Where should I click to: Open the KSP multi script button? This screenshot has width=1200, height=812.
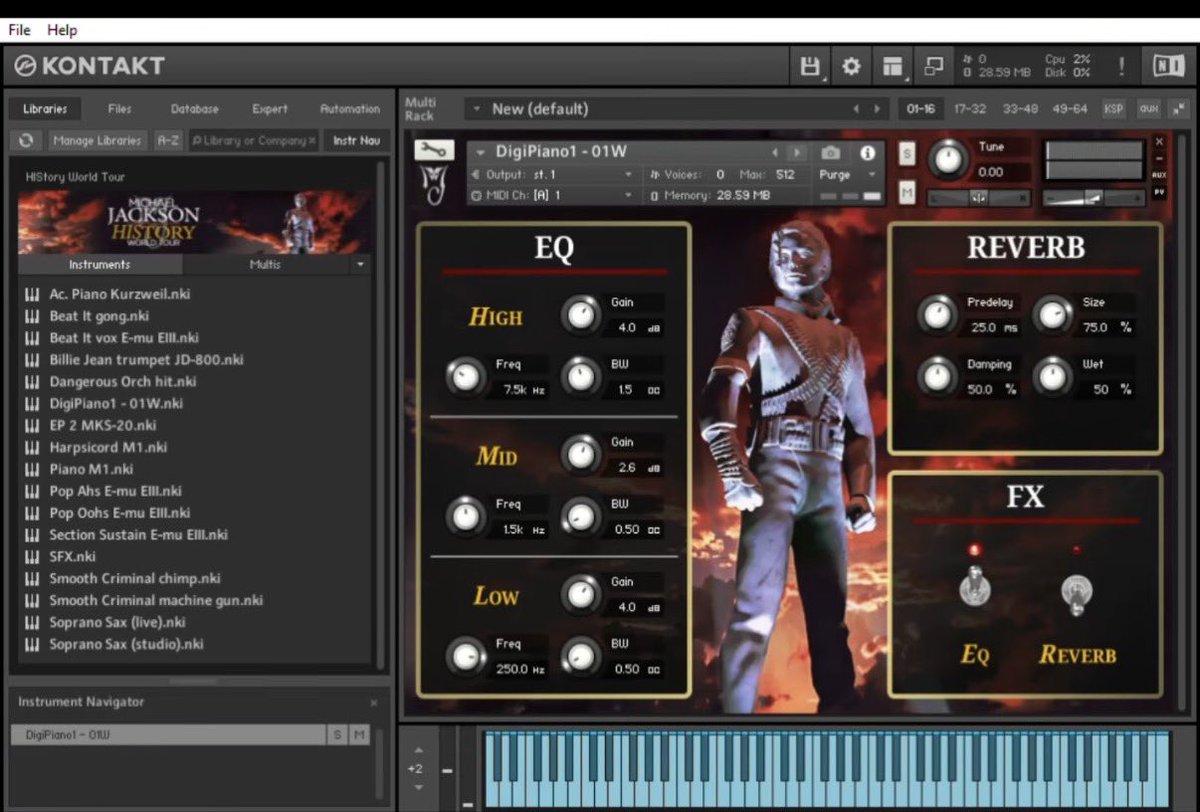(x=1113, y=109)
